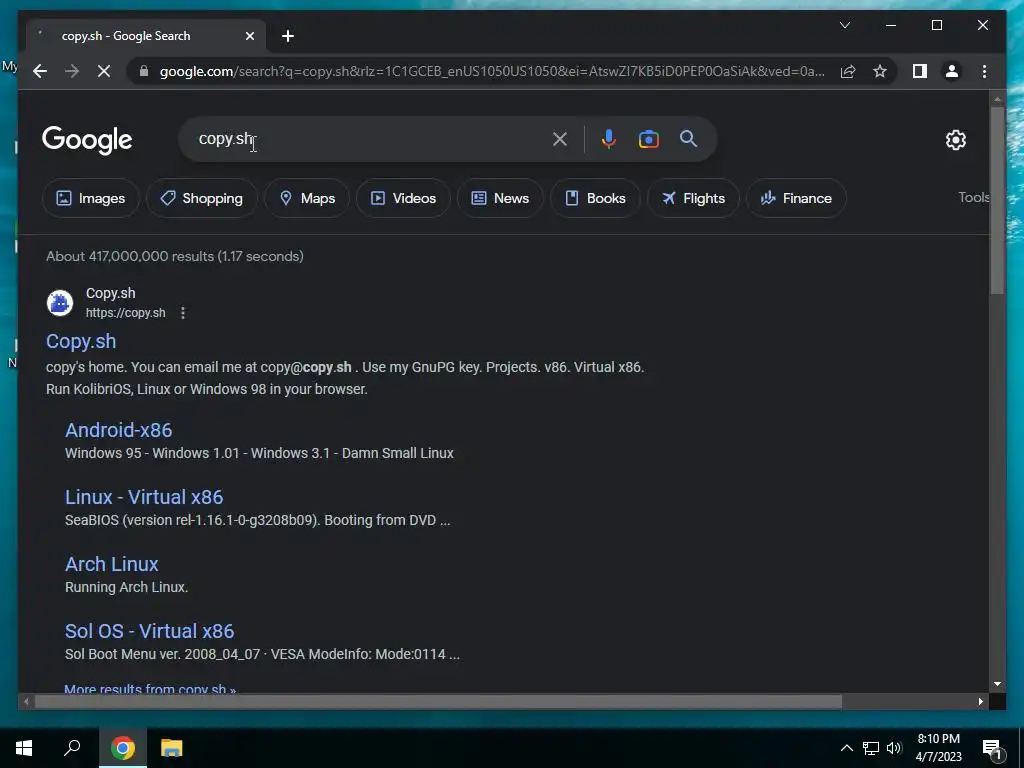Open Windows taskbar search

(72, 748)
